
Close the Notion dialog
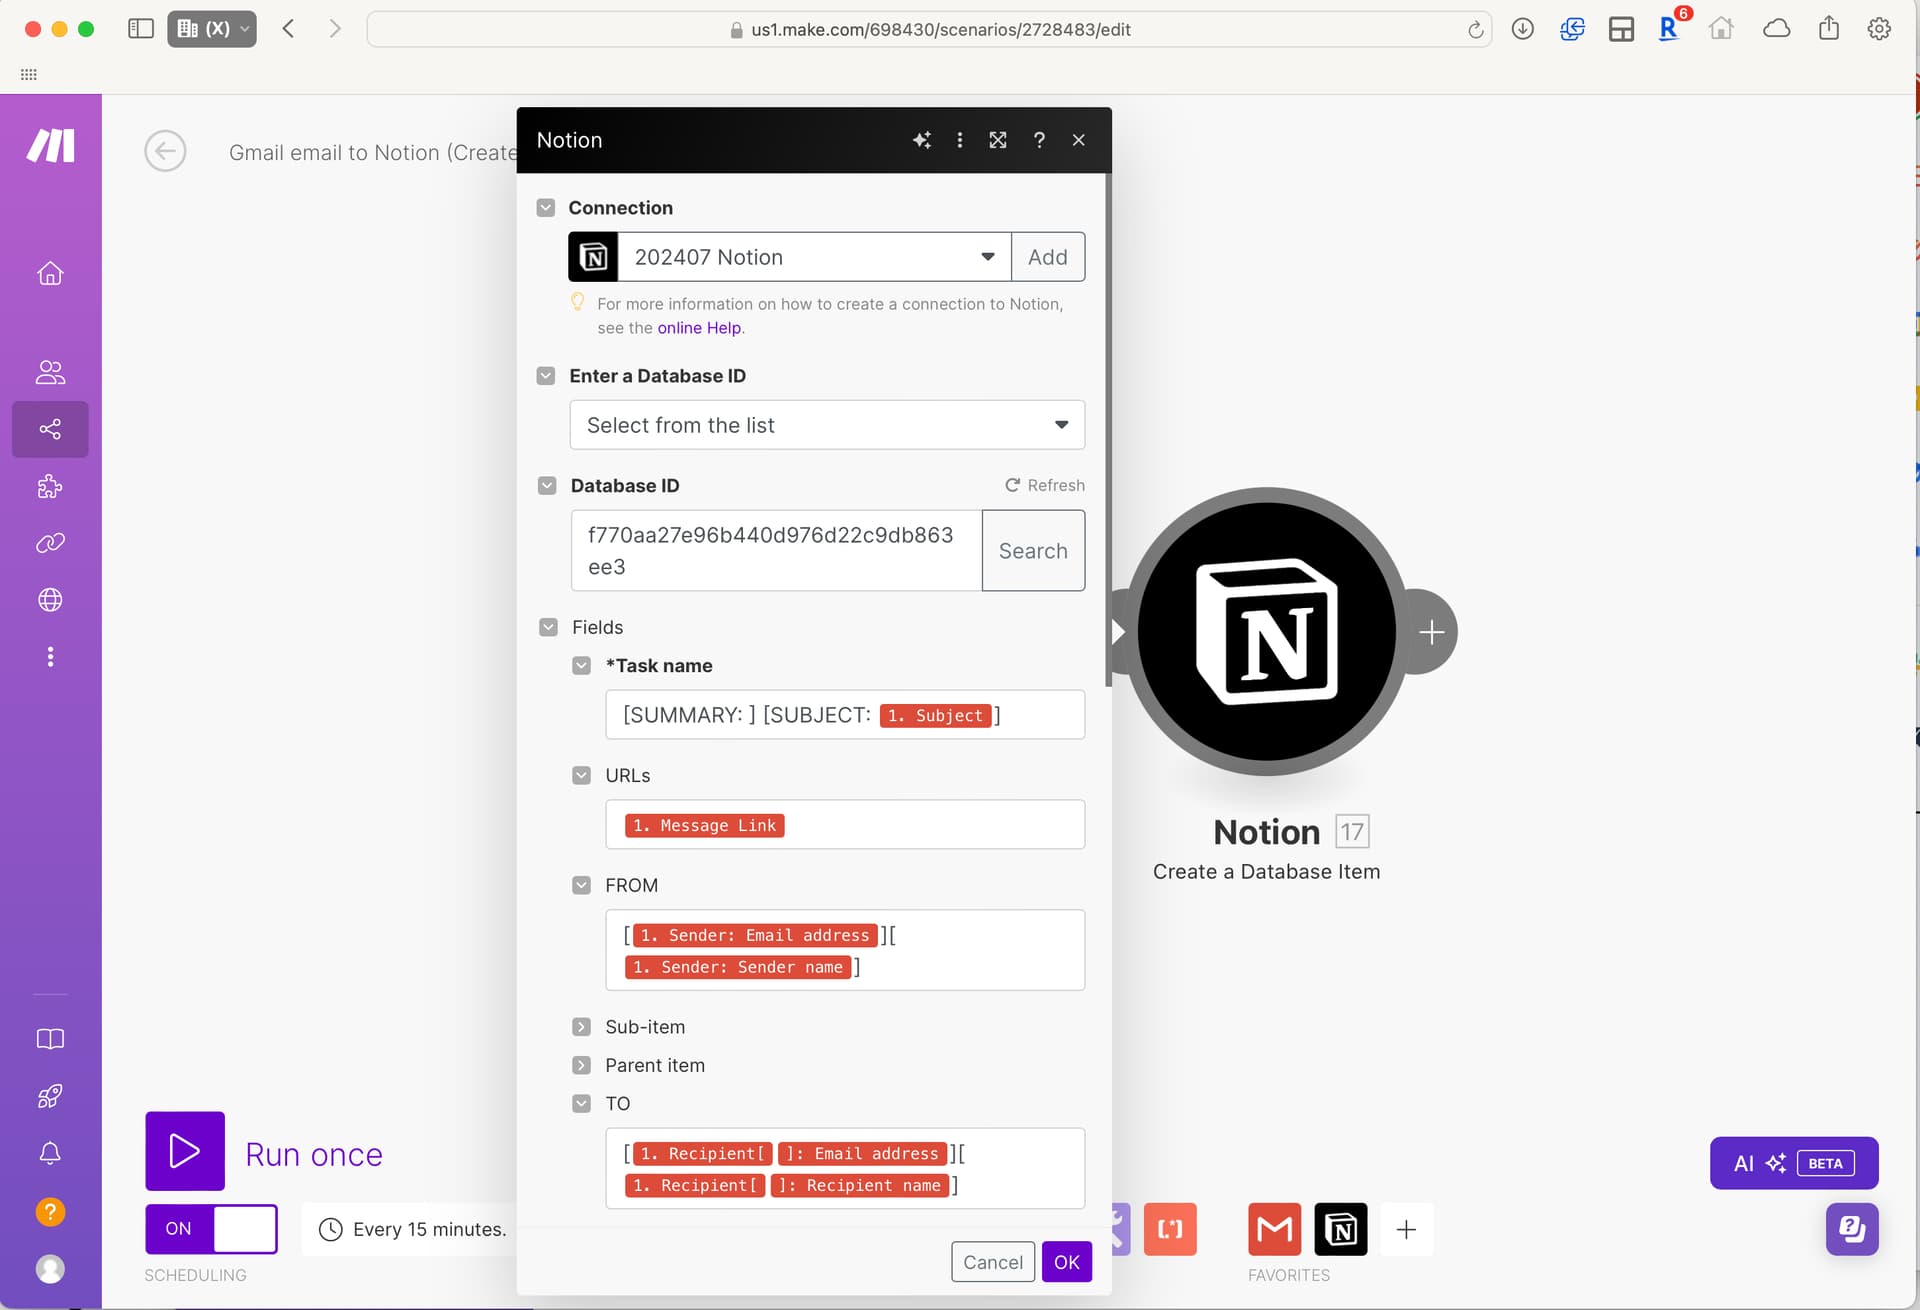(1078, 140)
